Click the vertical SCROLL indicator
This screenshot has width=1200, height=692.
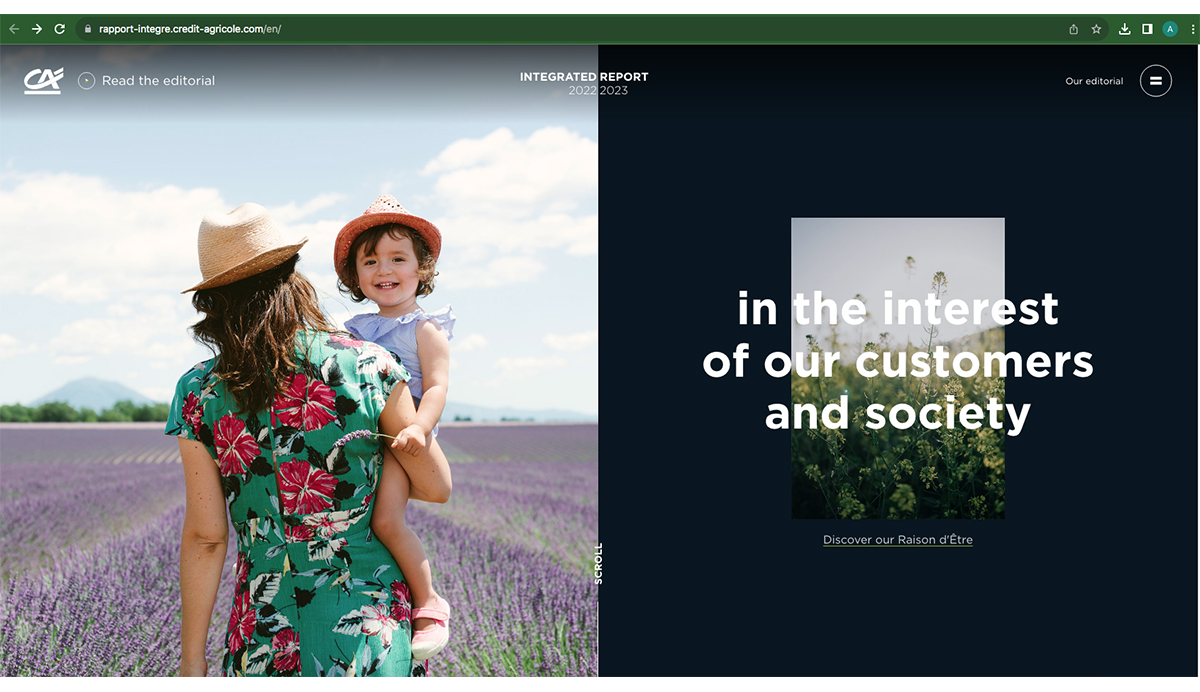(599, 563)
